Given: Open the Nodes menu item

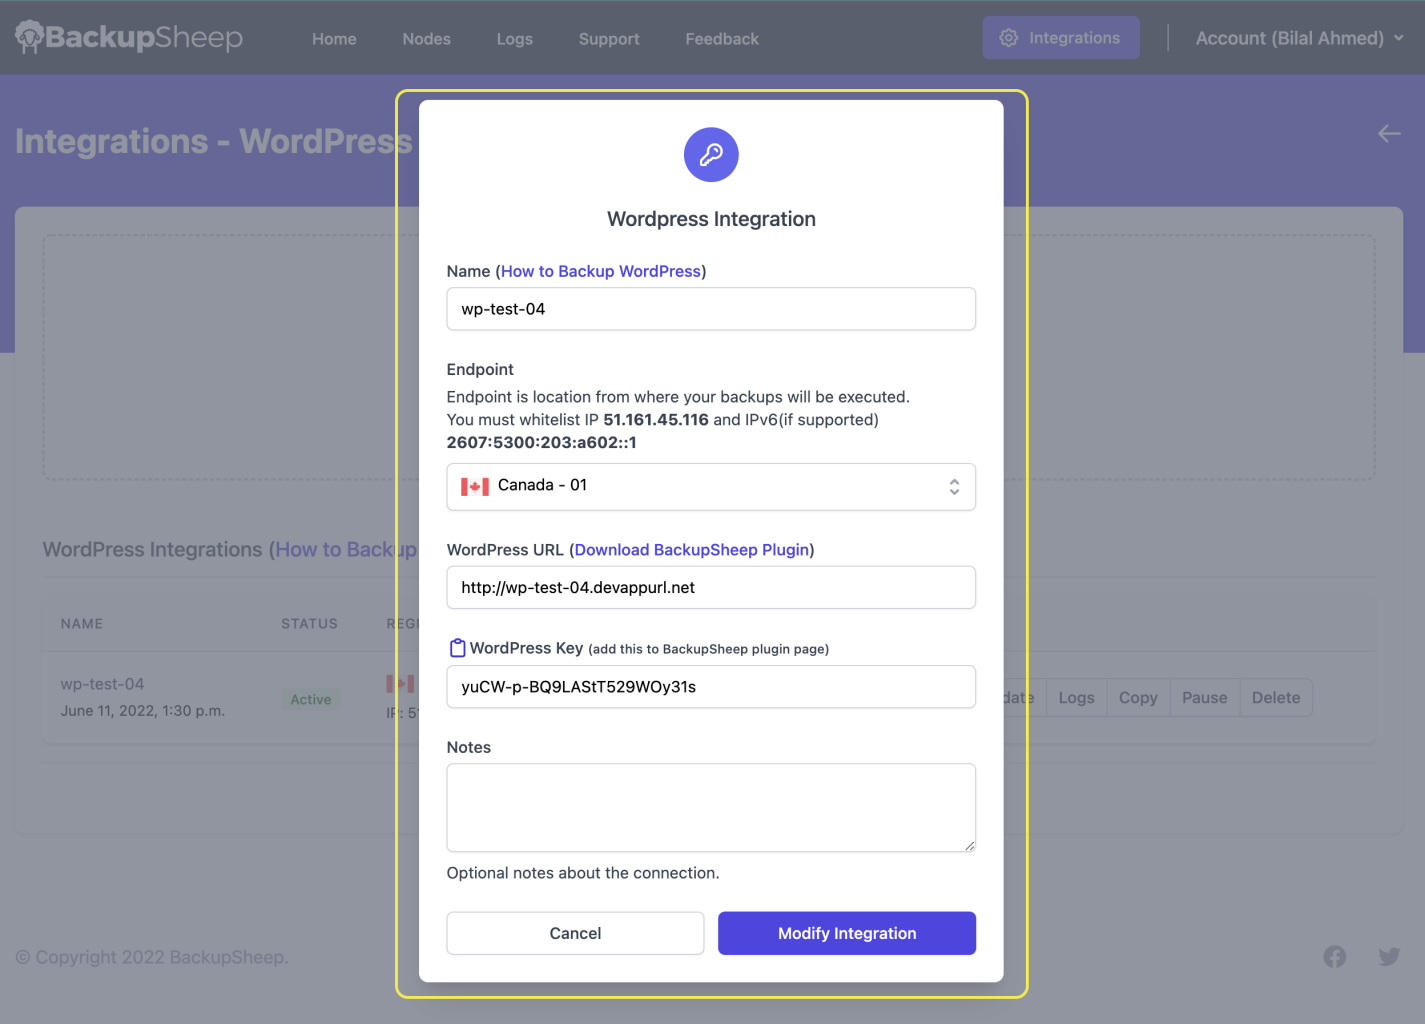Looking at the screenshot, I should click(427, 39).
